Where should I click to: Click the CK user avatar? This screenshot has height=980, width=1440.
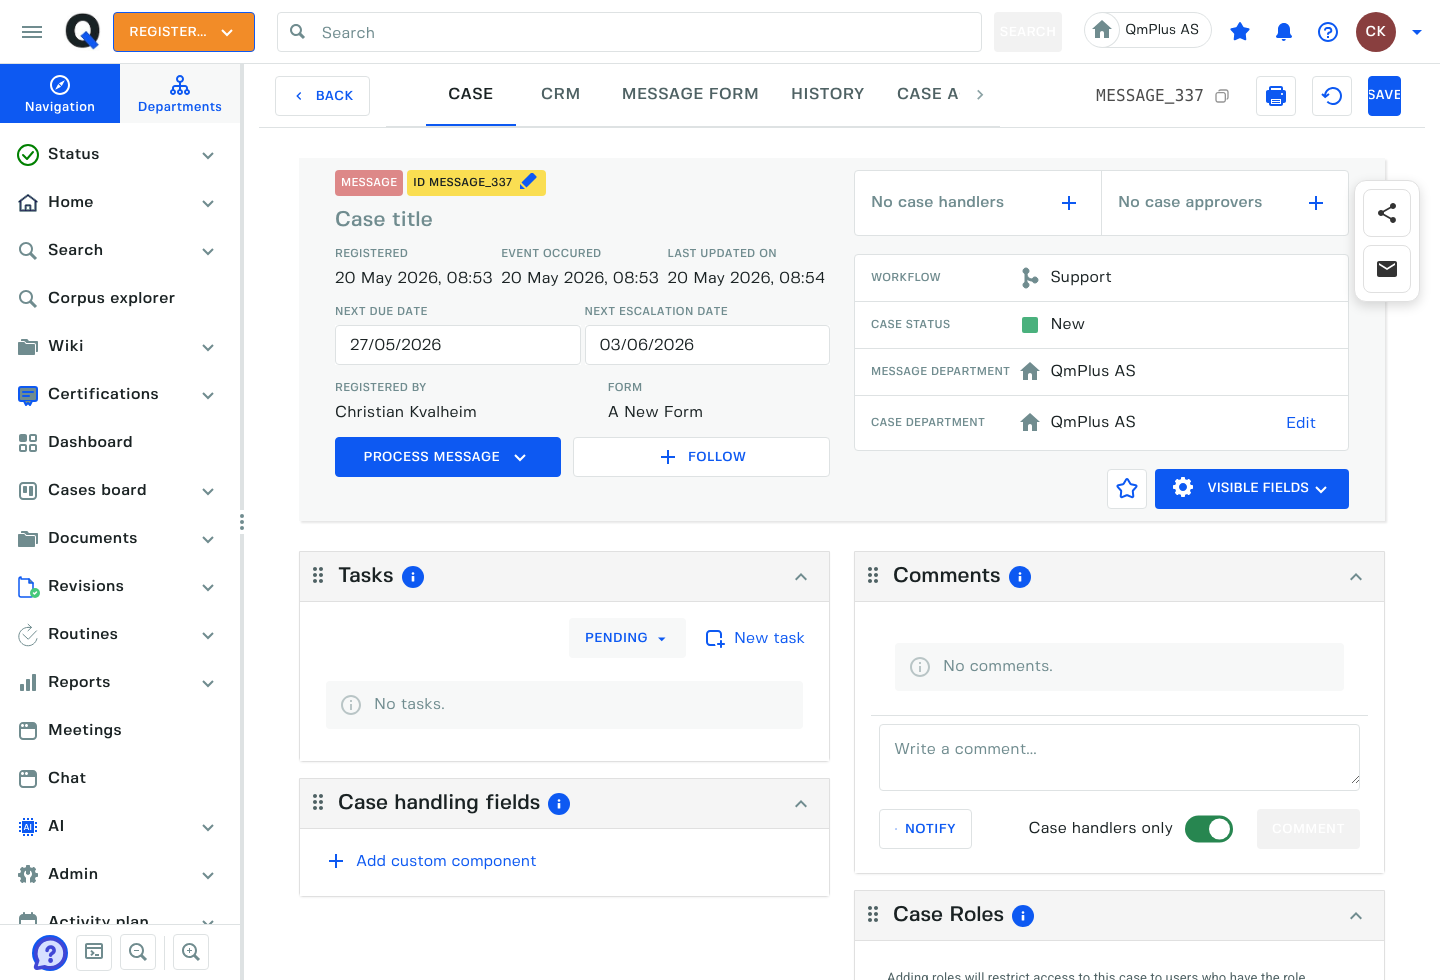point(1376,32)
